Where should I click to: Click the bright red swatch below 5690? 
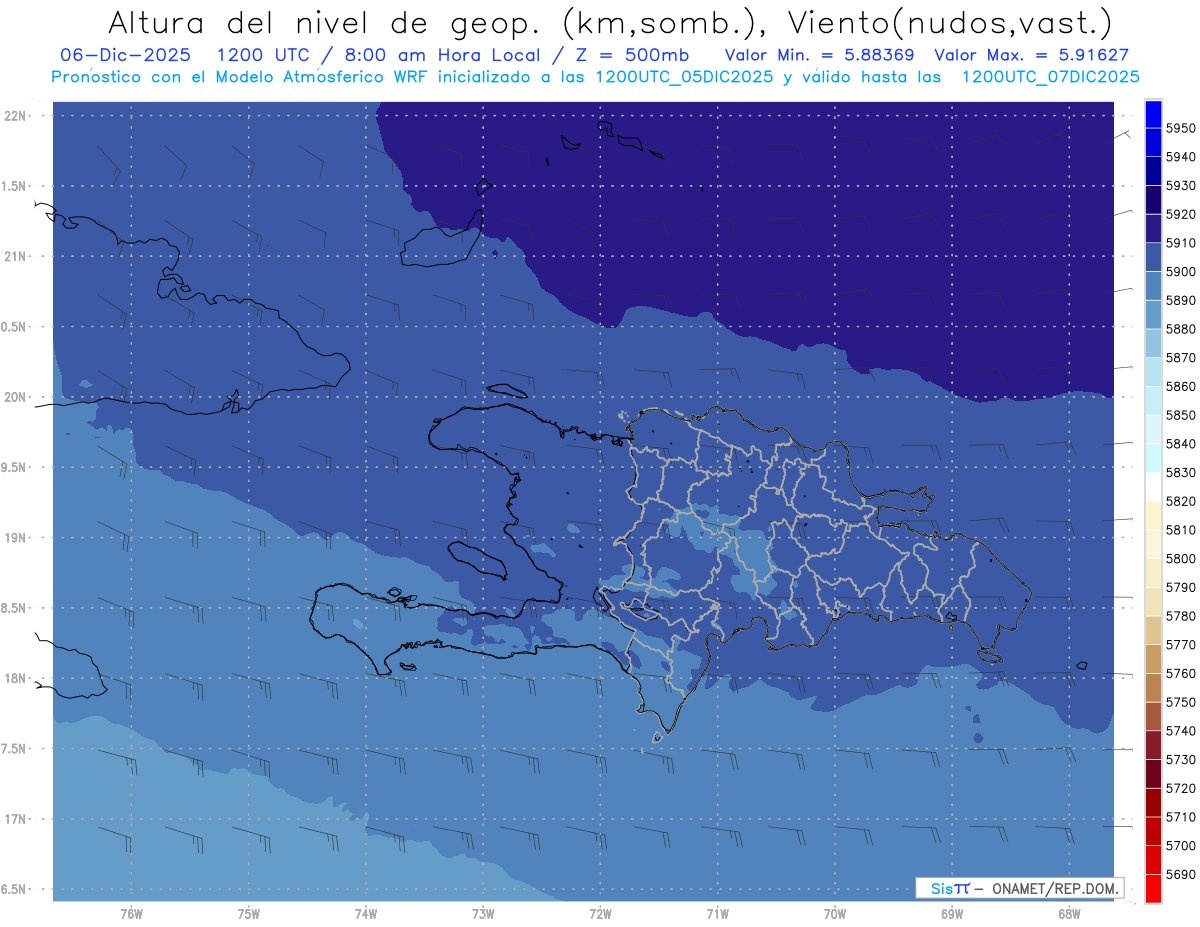[x=1153, y=888]
